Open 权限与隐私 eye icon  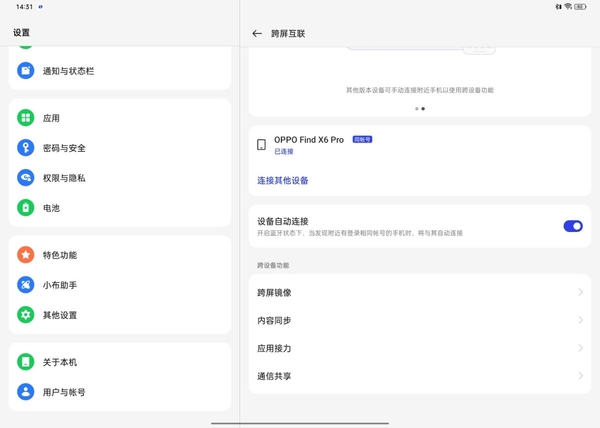(x=26, y=178)
